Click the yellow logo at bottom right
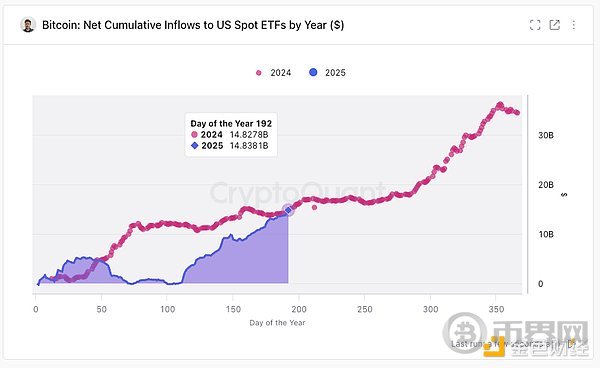600x368 pixels. tap(494, 347)
